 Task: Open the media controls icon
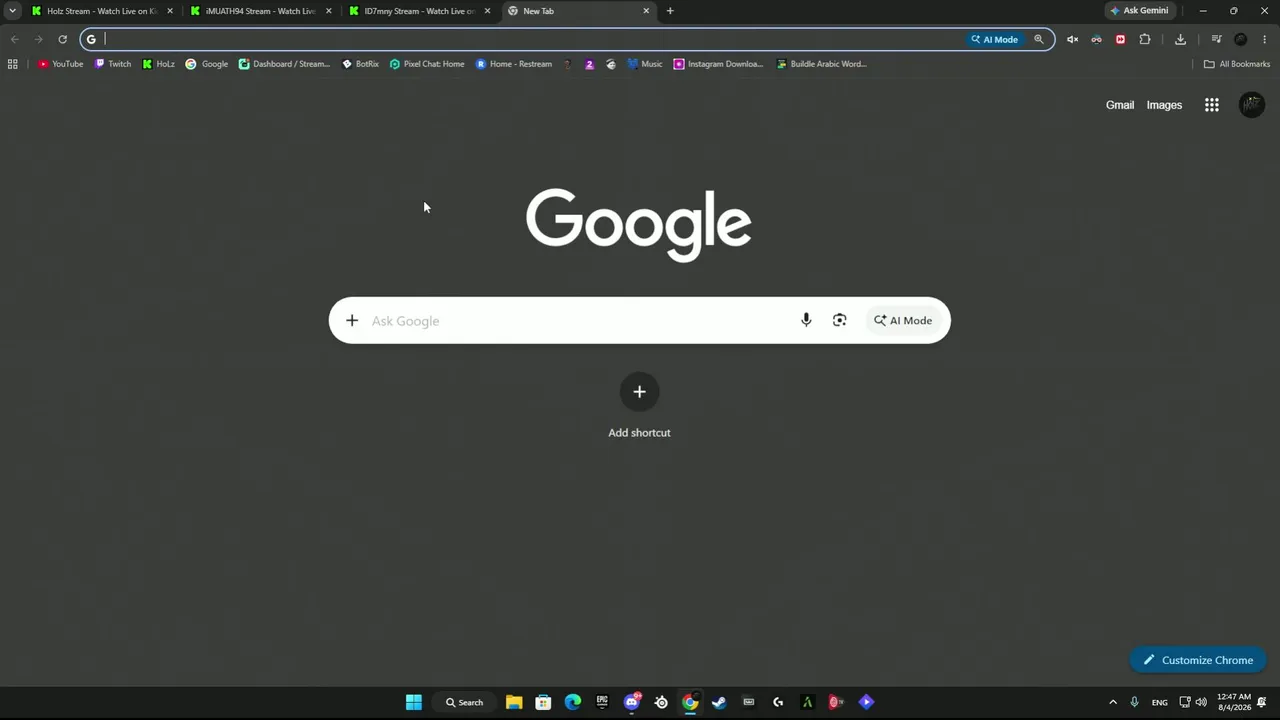pyautogui.click(x=1216, y=39)
